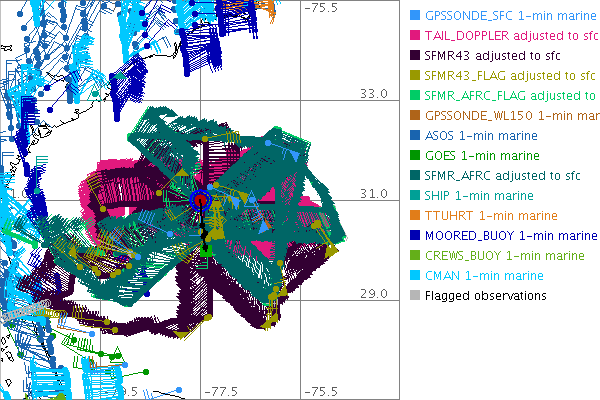Select the CREWS_BUOY 1-min marine label
The width and height of the screenshot is (600, 400).
(x=505, y=256)
